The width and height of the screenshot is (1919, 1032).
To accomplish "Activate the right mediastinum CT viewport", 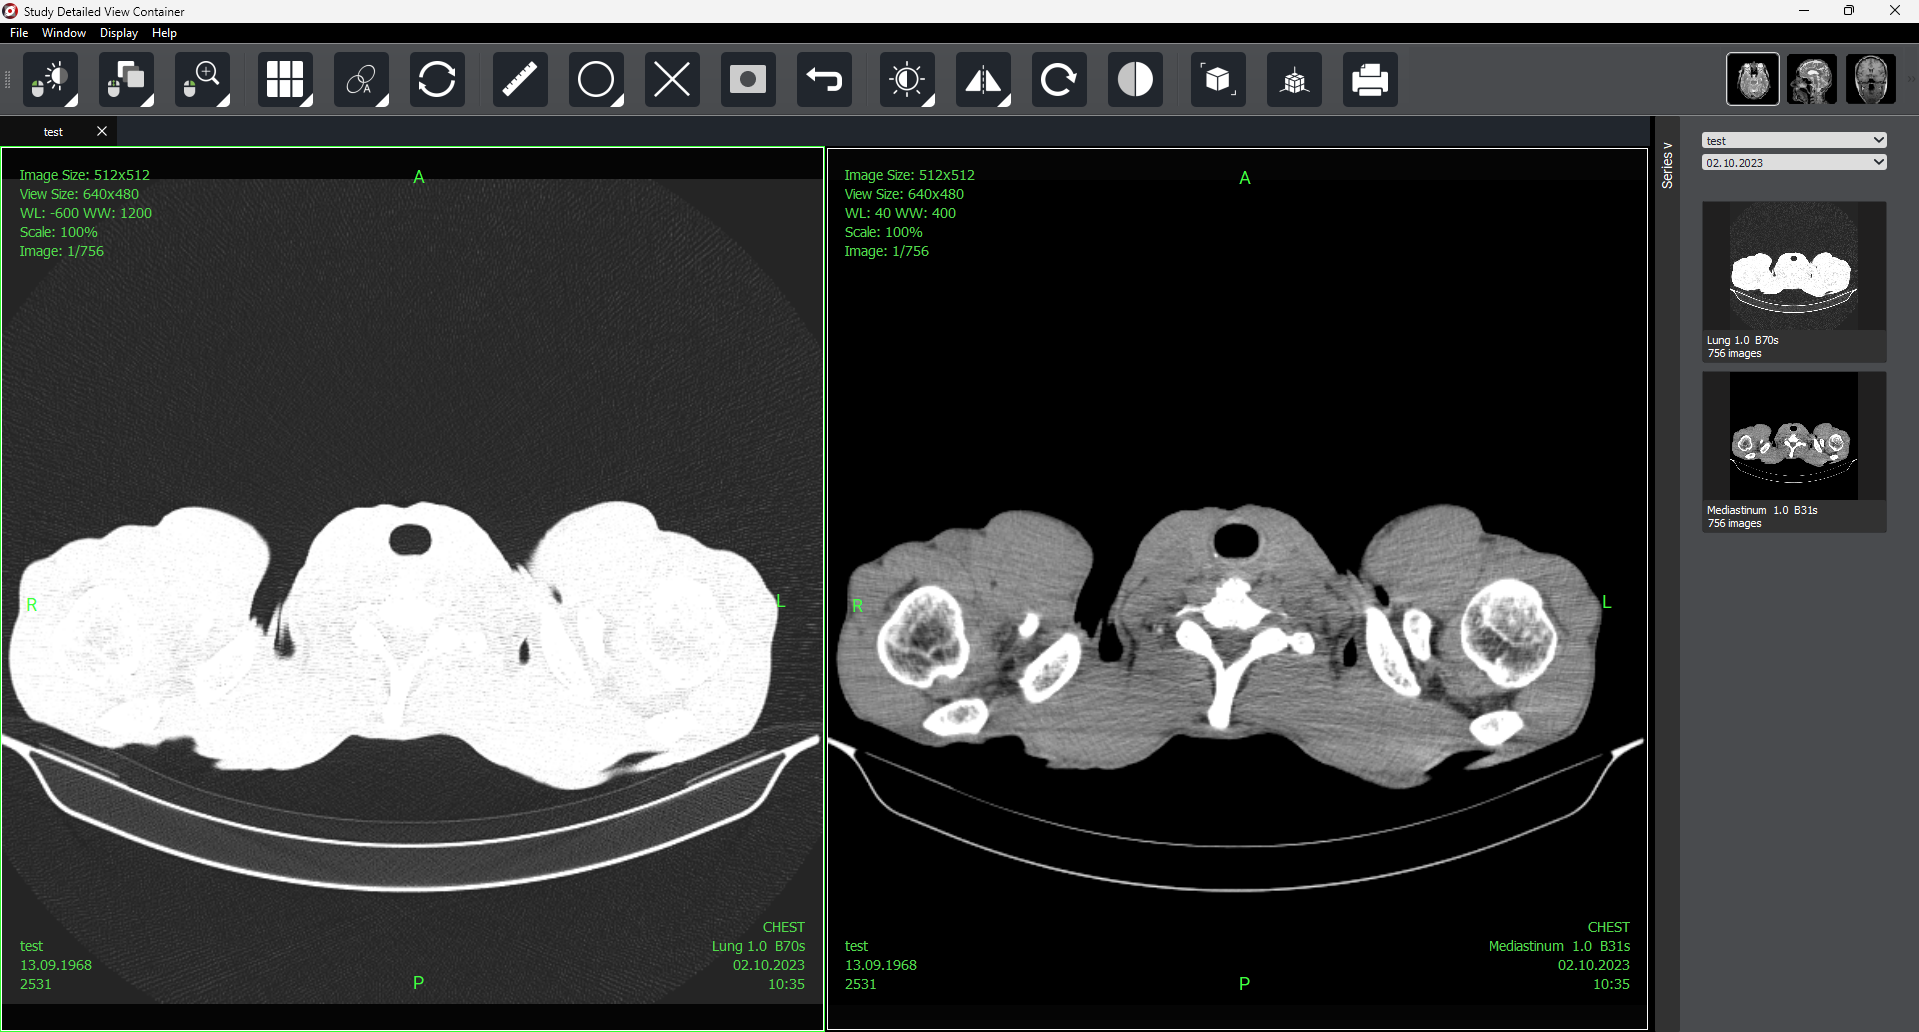I will click(1237, 588).
